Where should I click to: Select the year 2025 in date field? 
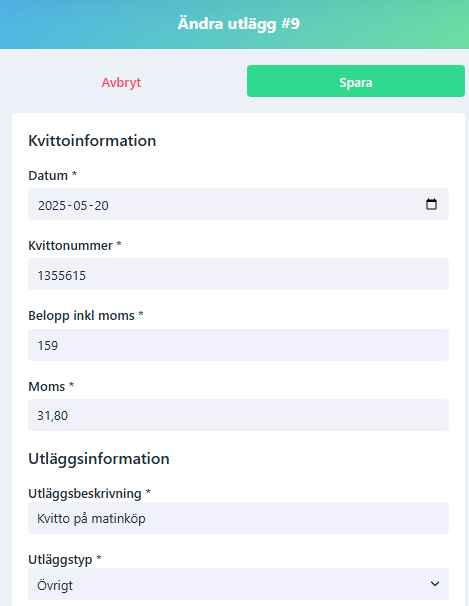[x=52, y=205]
